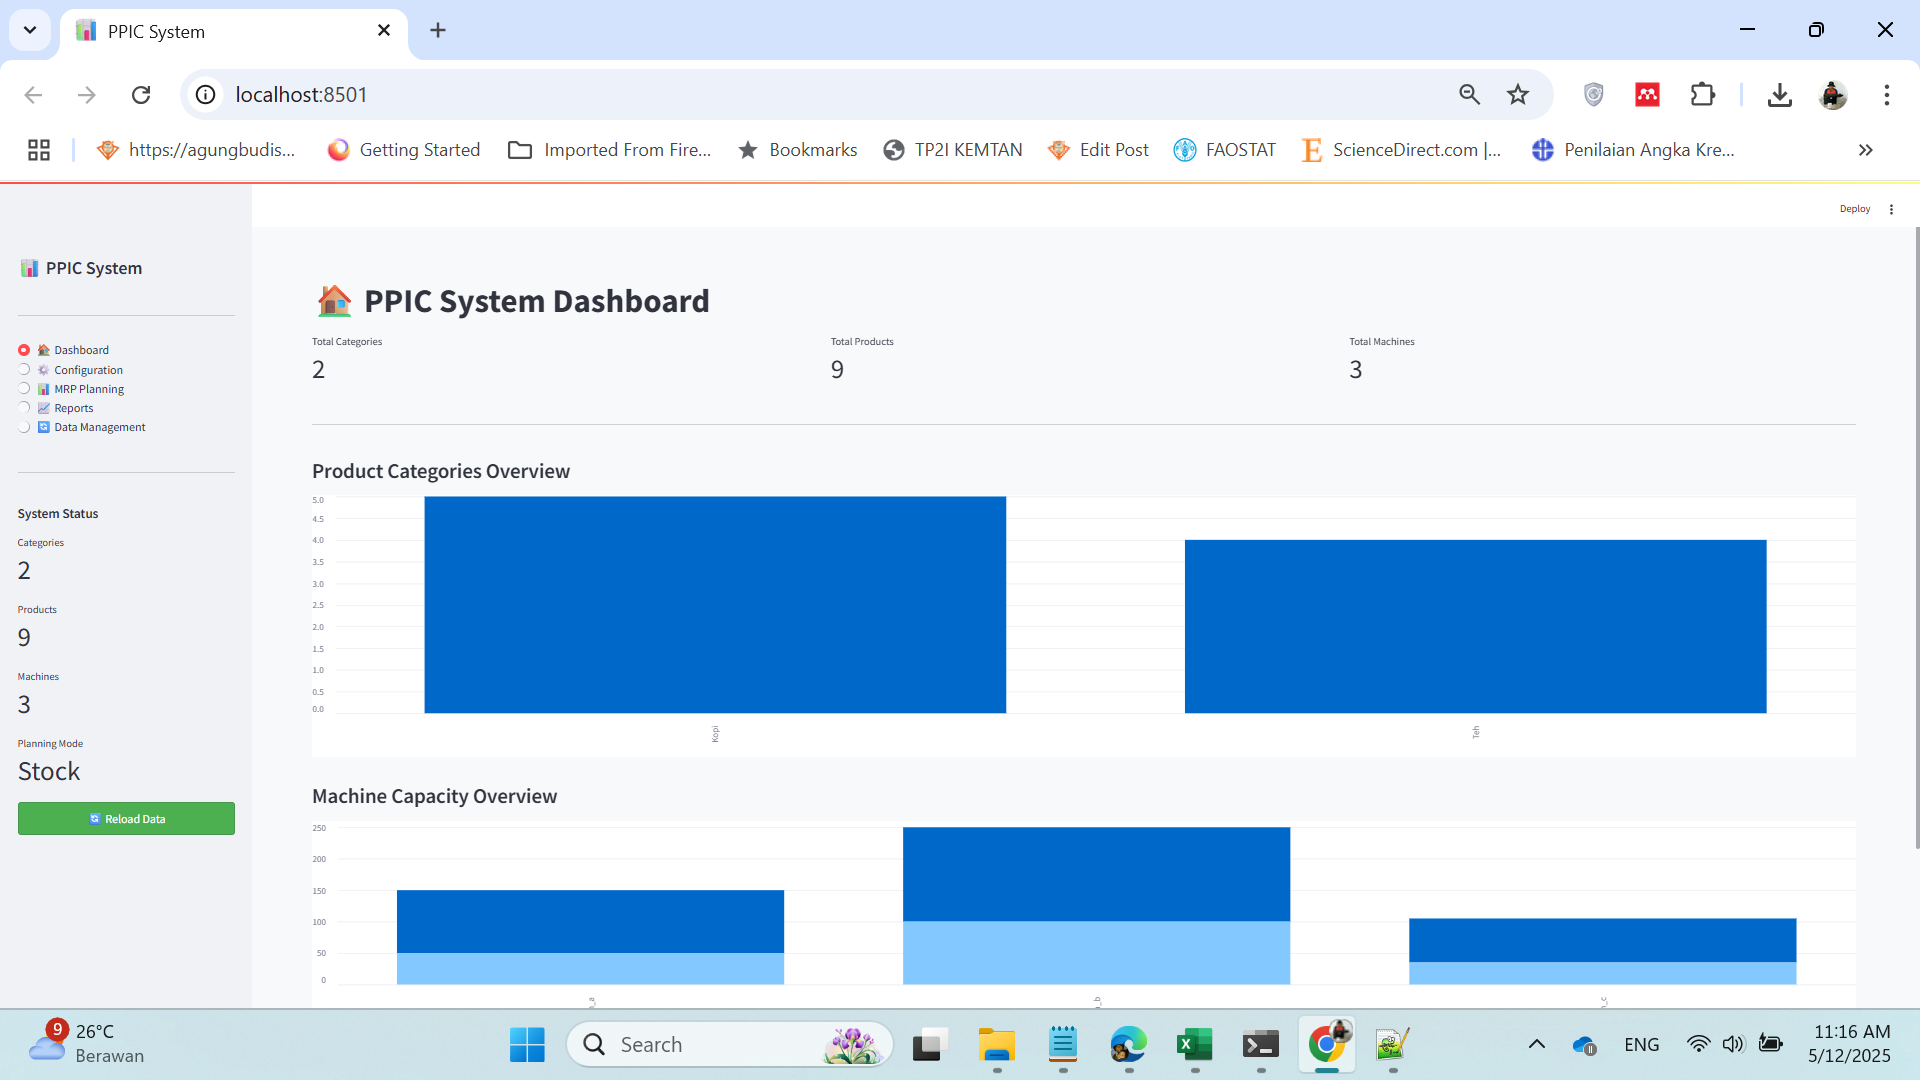Open the FAOSTAT bookmark
The height and width of the screenshot is (1080, 1920).
pyautogui.click(x=1225, y=150)
